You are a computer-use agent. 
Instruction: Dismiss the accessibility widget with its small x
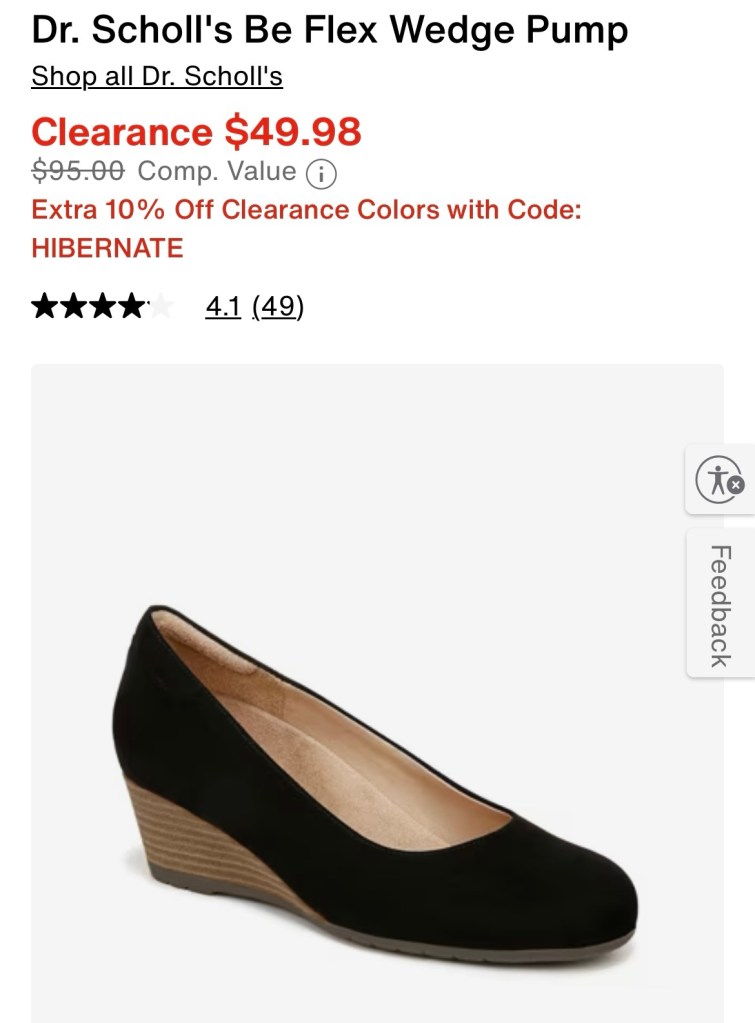[x=736, y=485]
